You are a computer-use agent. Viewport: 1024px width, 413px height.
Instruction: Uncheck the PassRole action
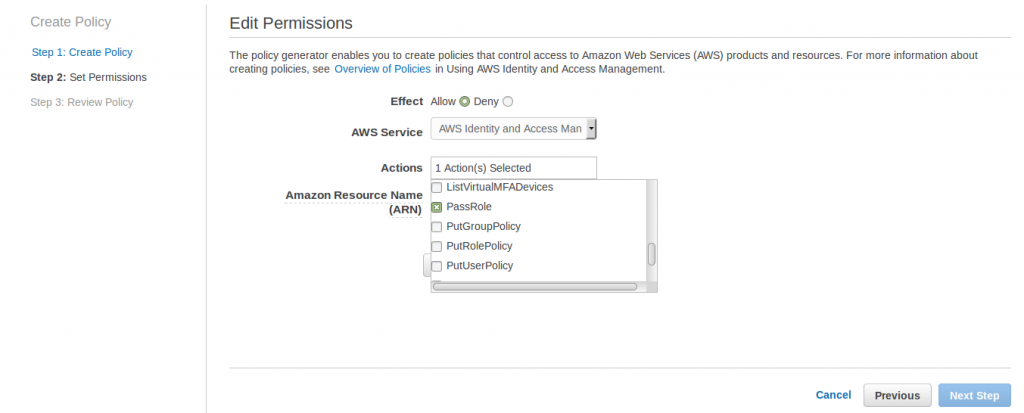(x=436, y=207)
